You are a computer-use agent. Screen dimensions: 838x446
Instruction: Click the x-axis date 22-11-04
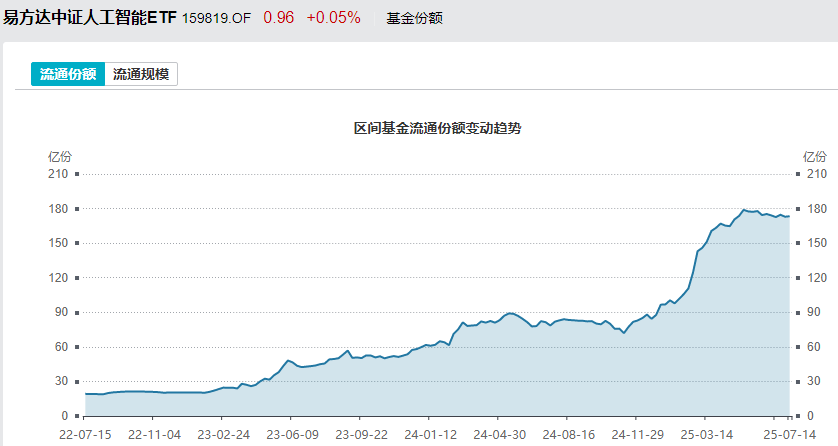tap(154, 435)
